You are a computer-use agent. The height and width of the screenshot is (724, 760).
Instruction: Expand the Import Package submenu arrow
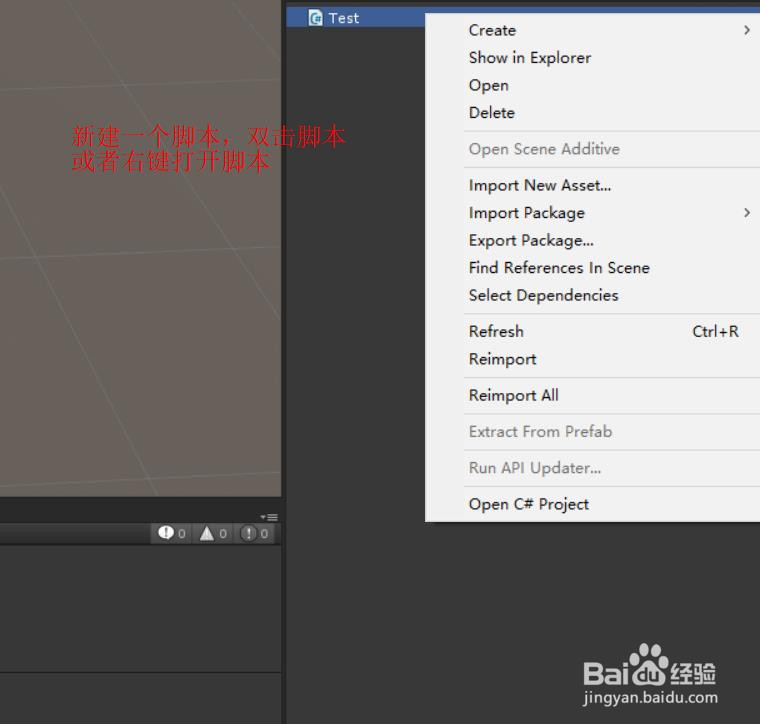point(746,213)
